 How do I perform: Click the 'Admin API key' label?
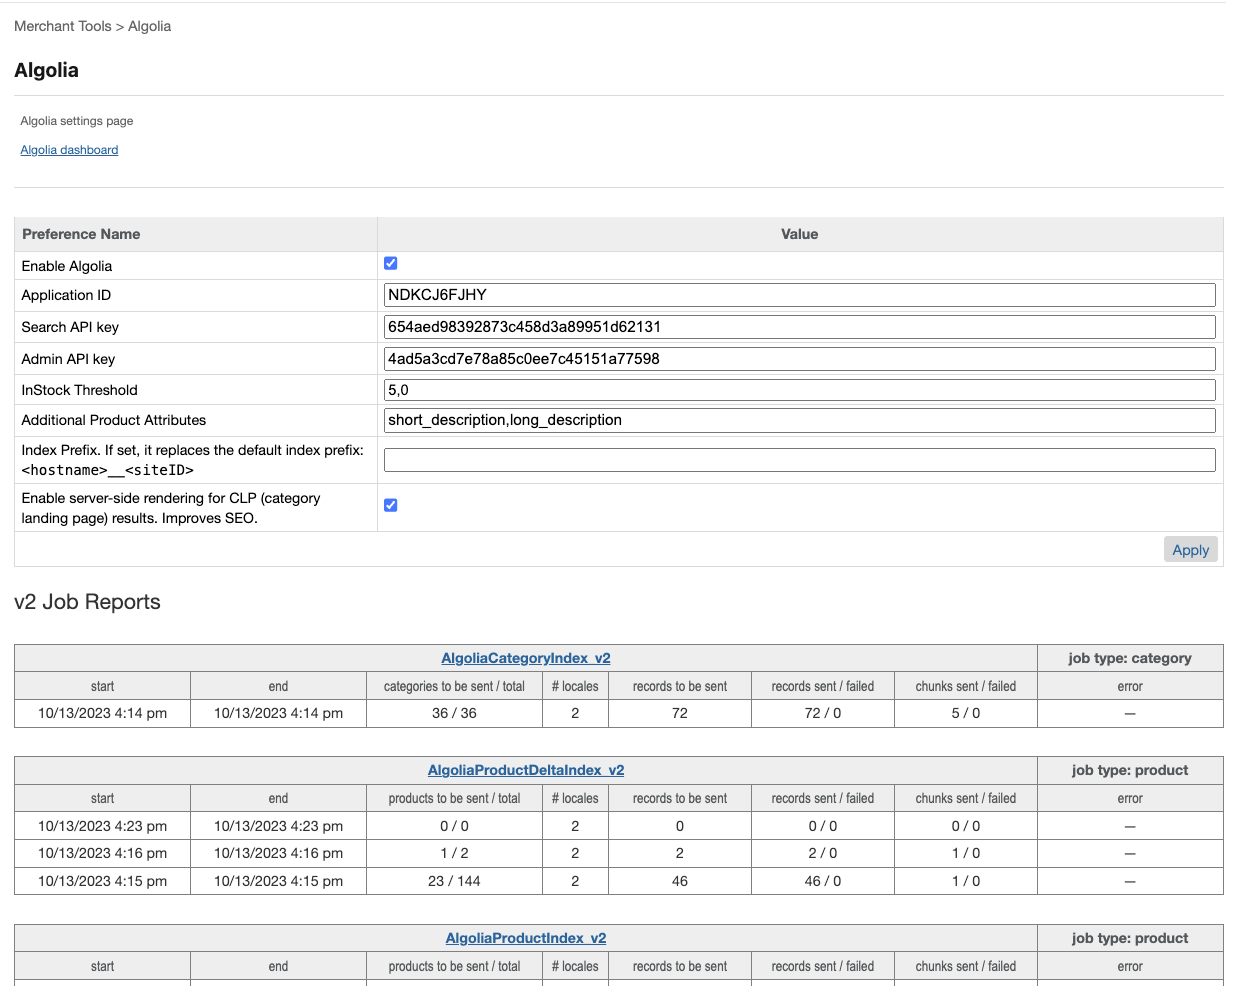[68, 359]
